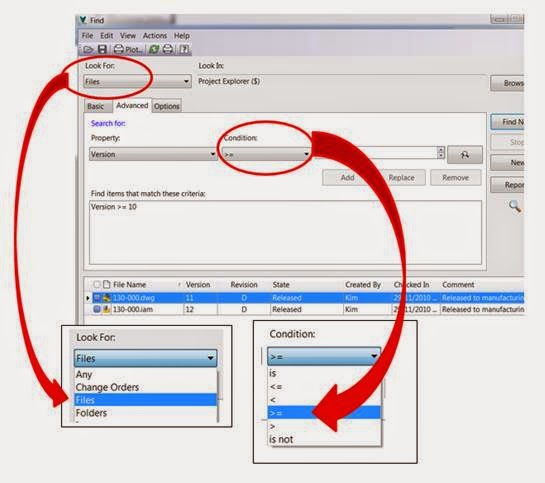Viewport: 545px width, 483px height.
Task: Select the Advanced tab
Action: [132, 105]
